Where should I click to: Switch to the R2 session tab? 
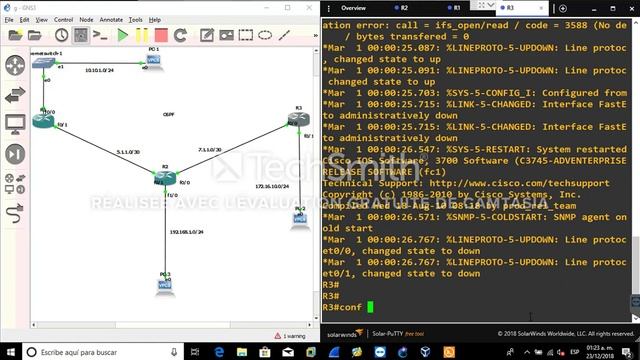(402, 8)
